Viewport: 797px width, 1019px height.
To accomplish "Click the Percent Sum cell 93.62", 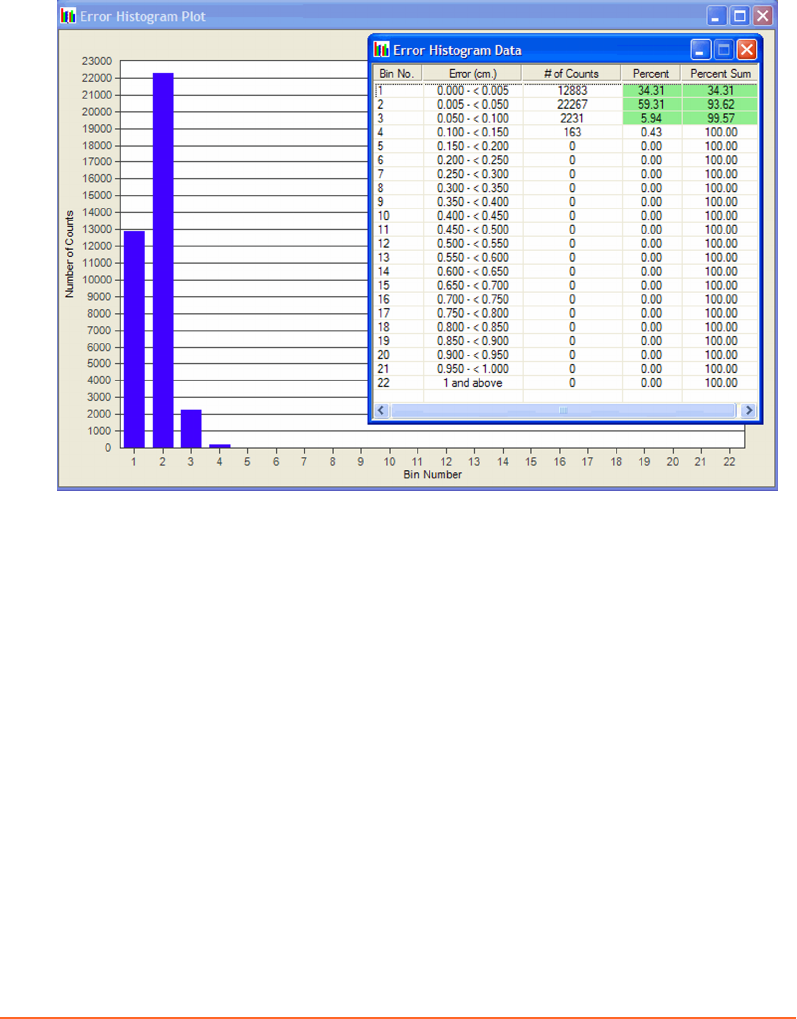I will [721, 105].
